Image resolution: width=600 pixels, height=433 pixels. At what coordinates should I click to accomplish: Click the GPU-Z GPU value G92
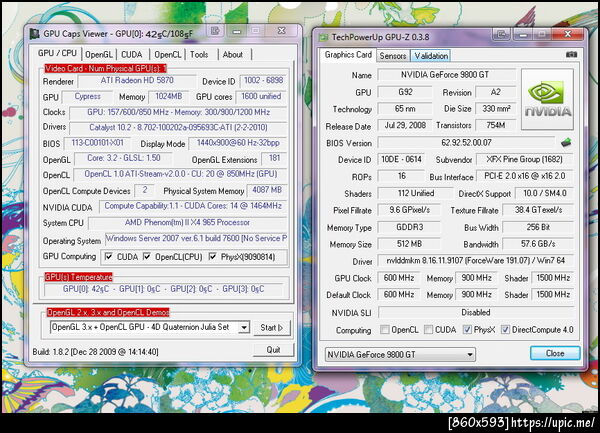coord(405,92)
